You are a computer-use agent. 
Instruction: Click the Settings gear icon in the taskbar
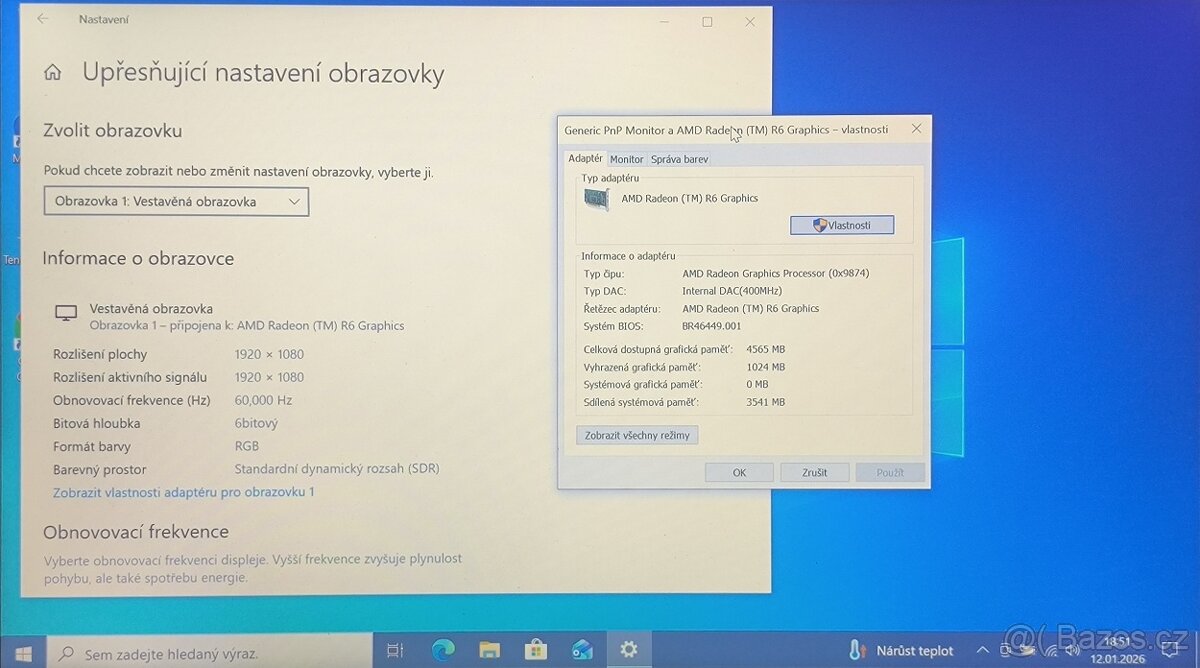point(628,650)
